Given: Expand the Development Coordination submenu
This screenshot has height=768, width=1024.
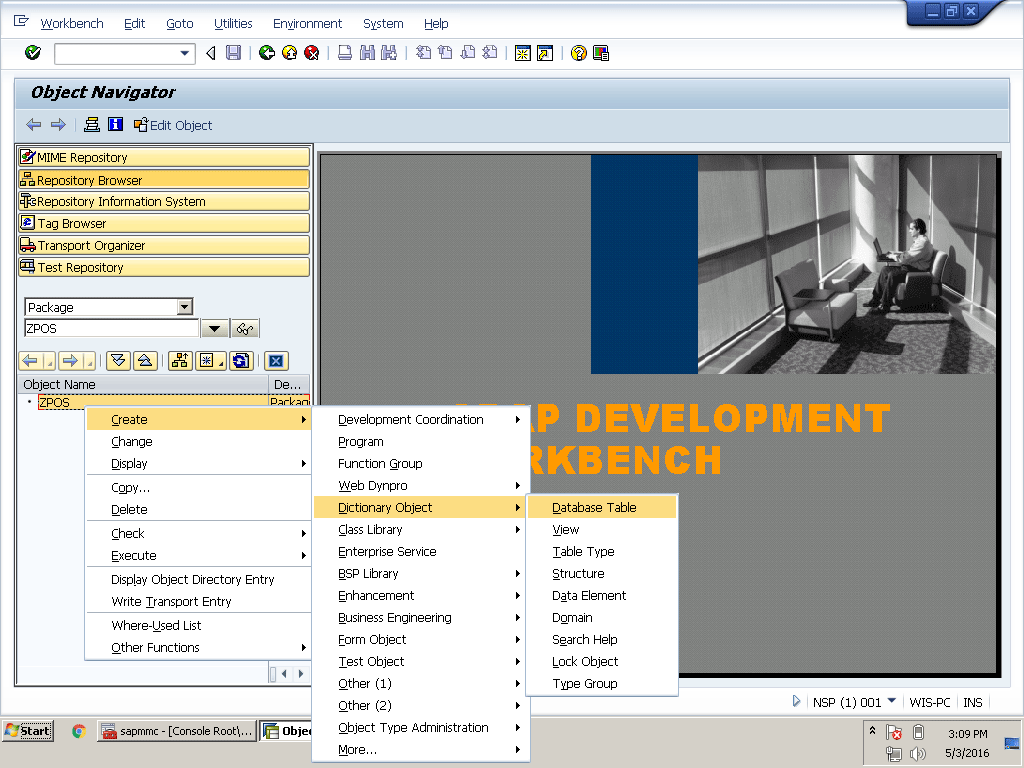Looking at the screenshot, I should [517, 419].
